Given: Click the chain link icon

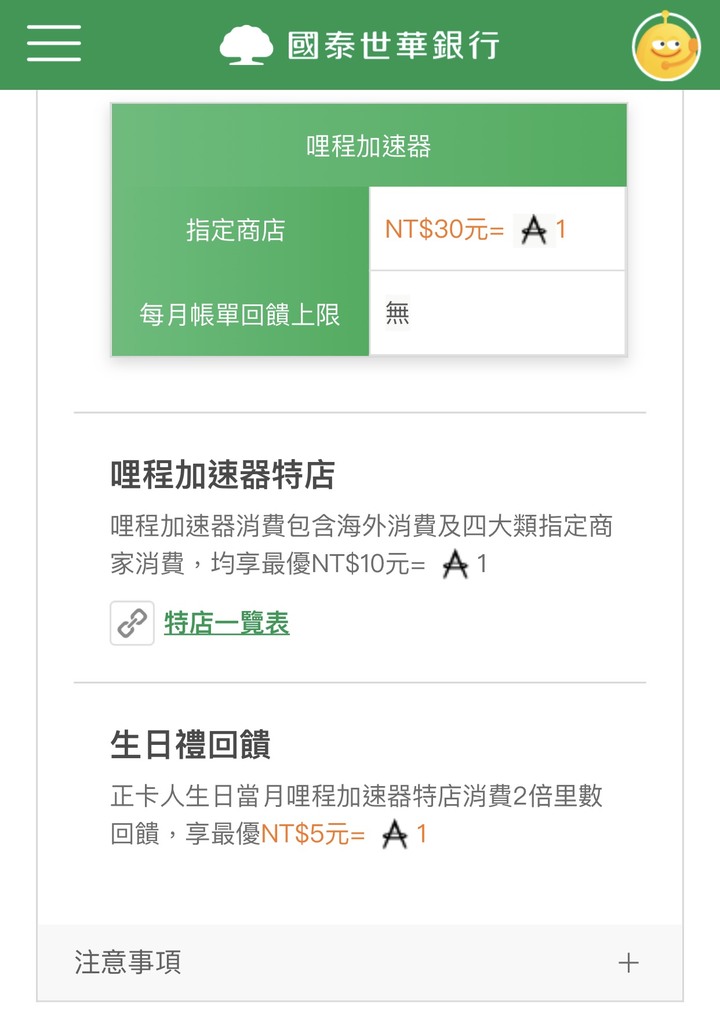Looking at the screenshot, I should pyautogui.click(x=132, y=623).
